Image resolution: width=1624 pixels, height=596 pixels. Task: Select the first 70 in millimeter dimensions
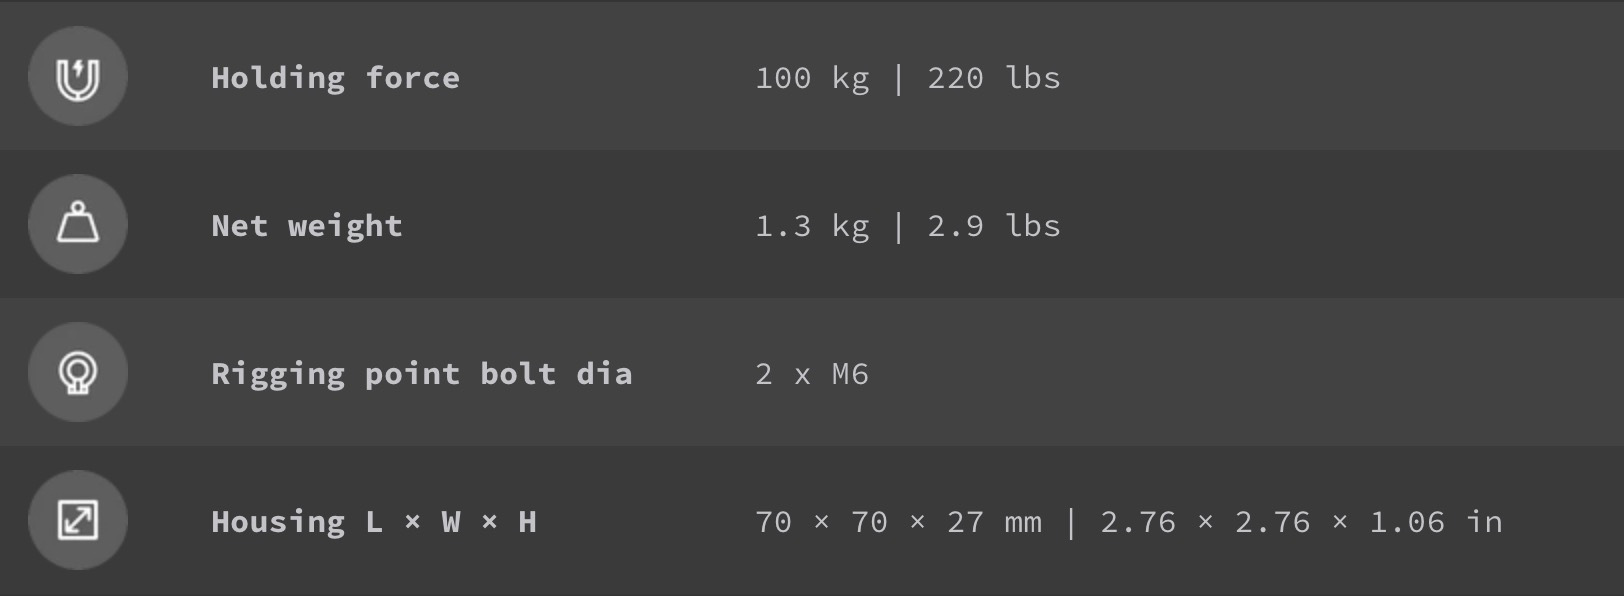[x=773, y=522]
